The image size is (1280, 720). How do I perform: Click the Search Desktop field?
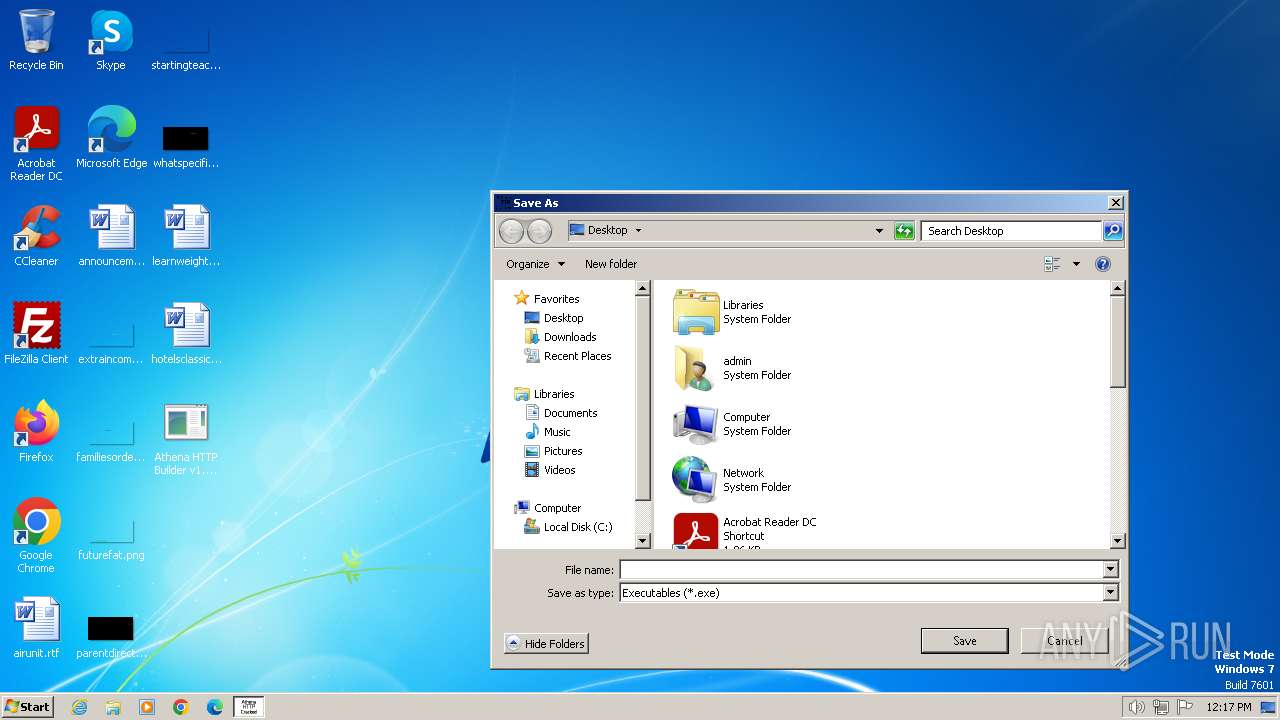click(1011, 231)
